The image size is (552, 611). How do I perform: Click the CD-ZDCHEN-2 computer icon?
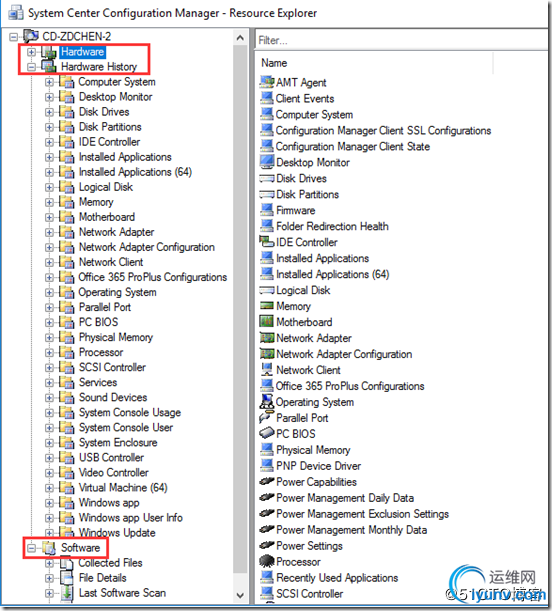(31, 36)
